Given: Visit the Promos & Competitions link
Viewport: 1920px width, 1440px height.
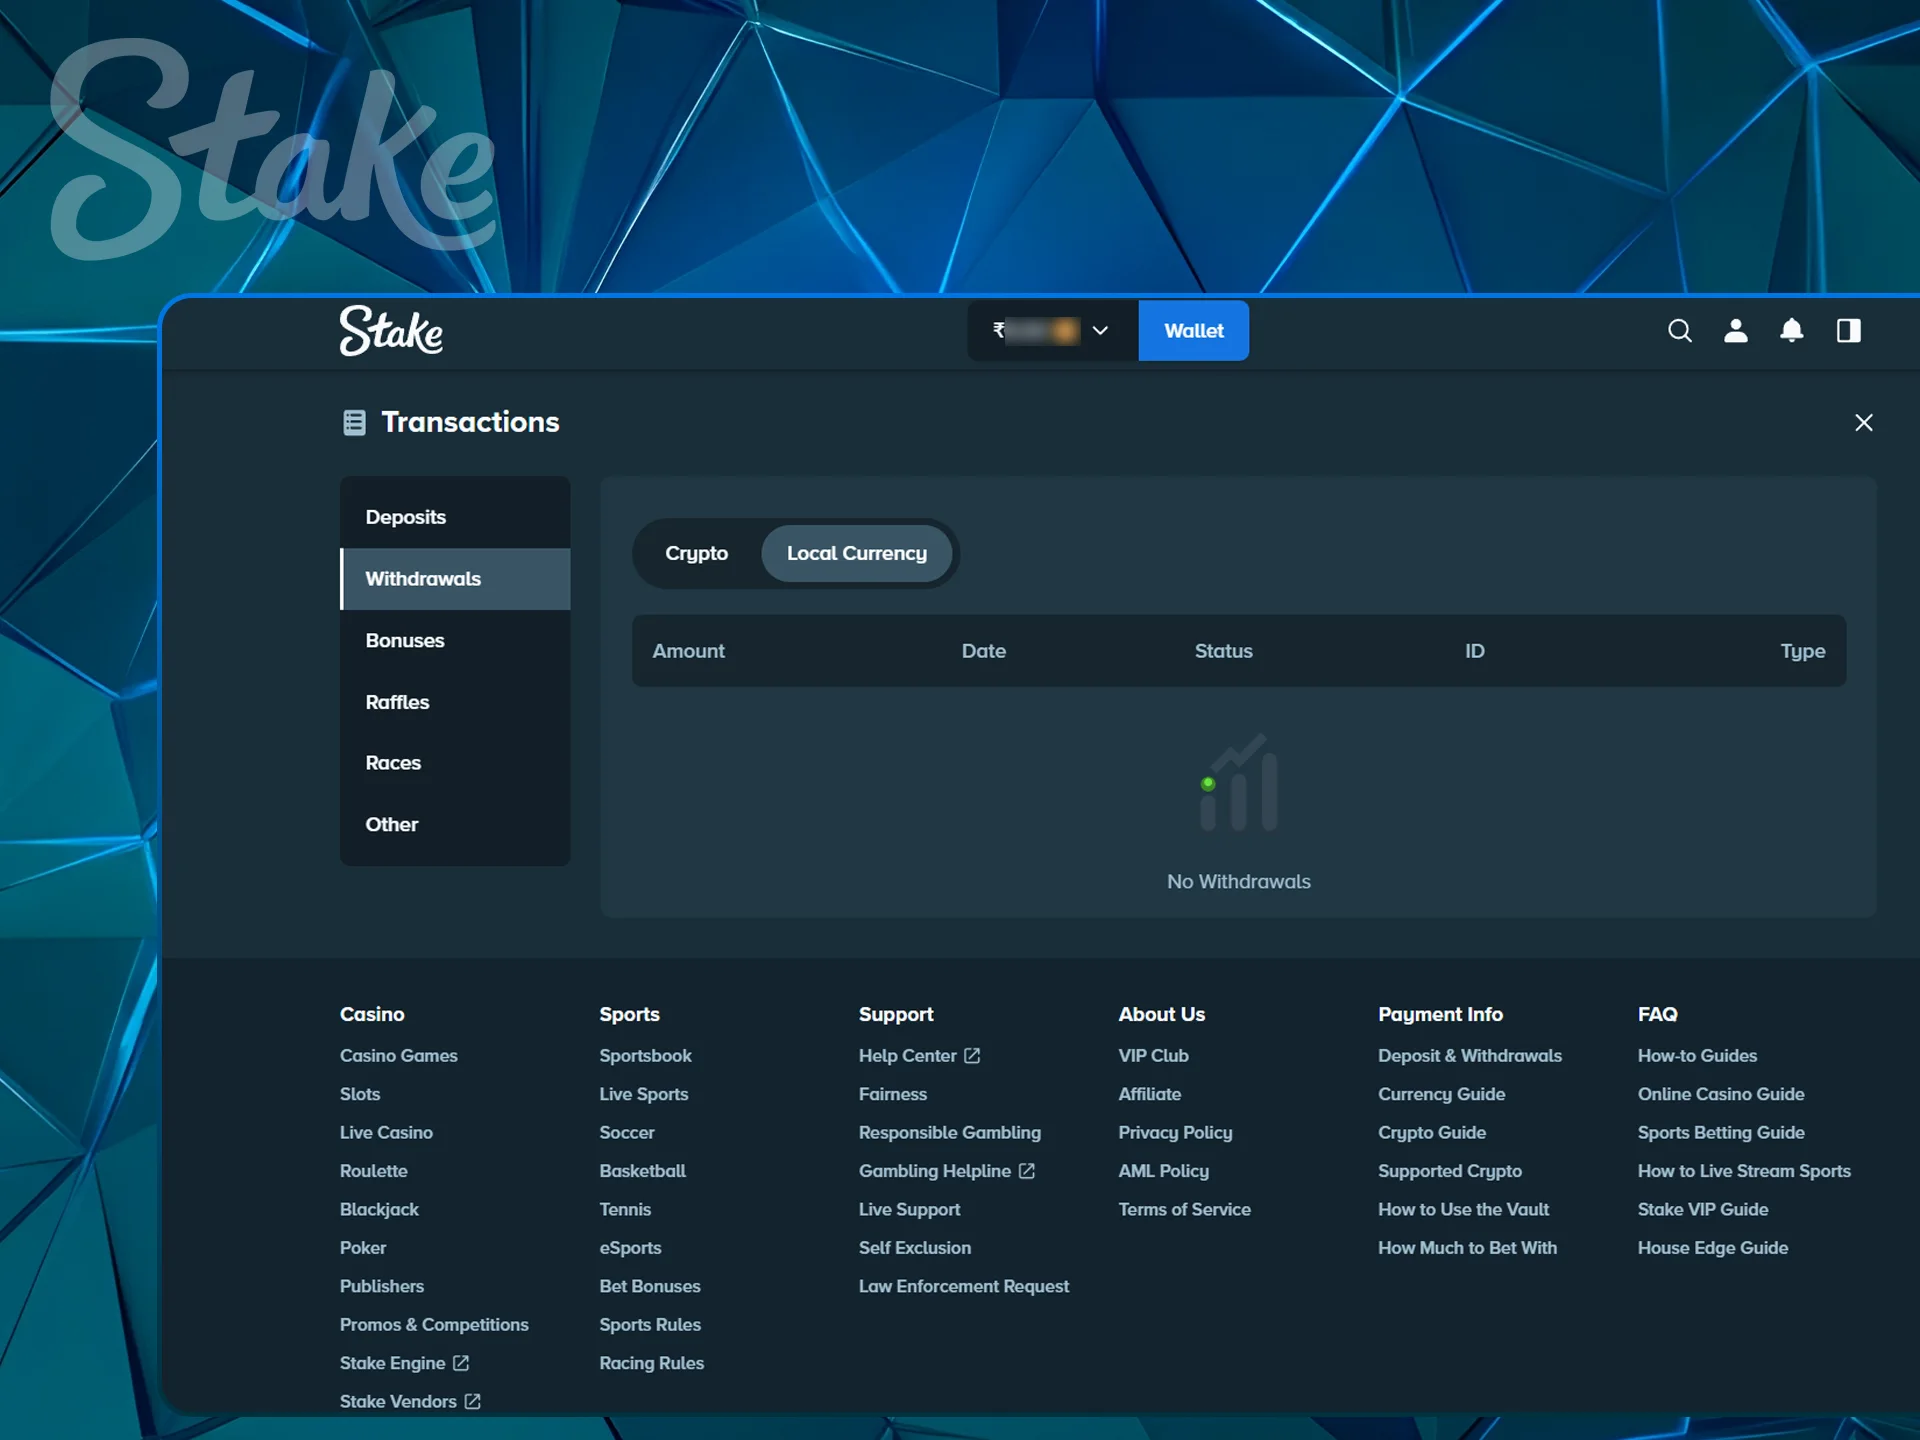Looking at the screenshot, I should point(434,1325).
